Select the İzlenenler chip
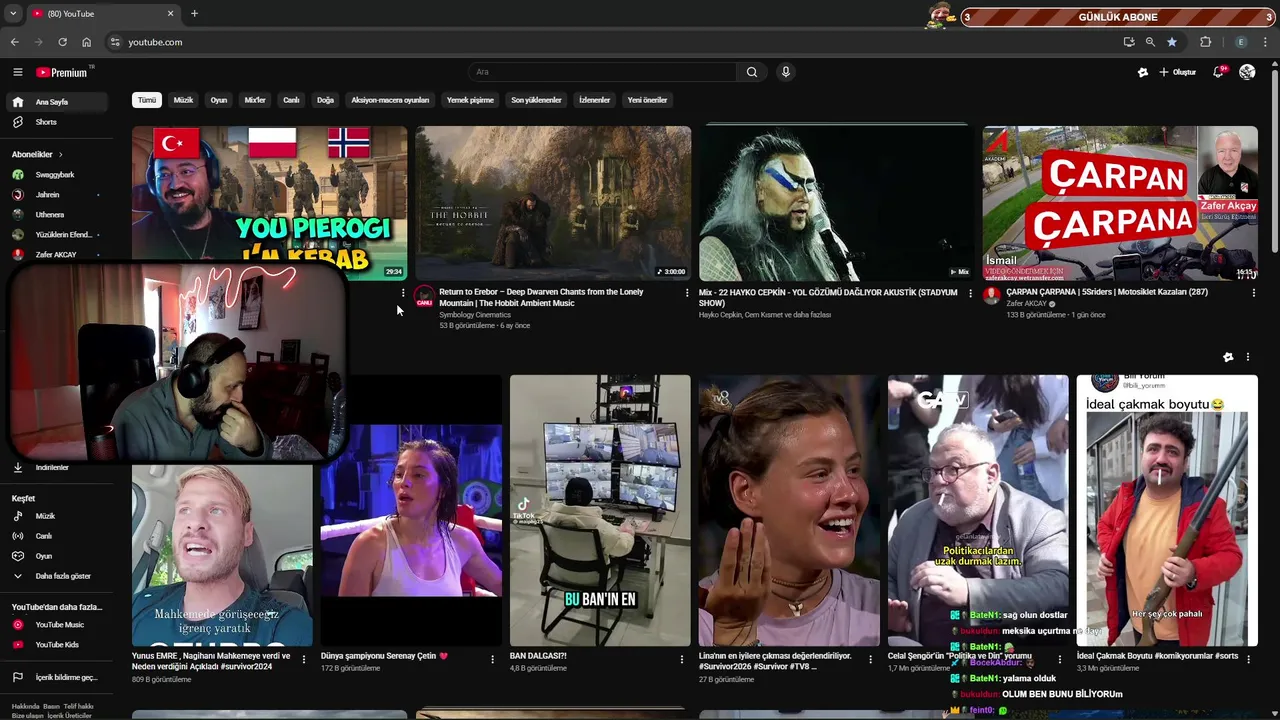Image resolution: width=1280 pixels, height=720 pixels. point(594,100)
